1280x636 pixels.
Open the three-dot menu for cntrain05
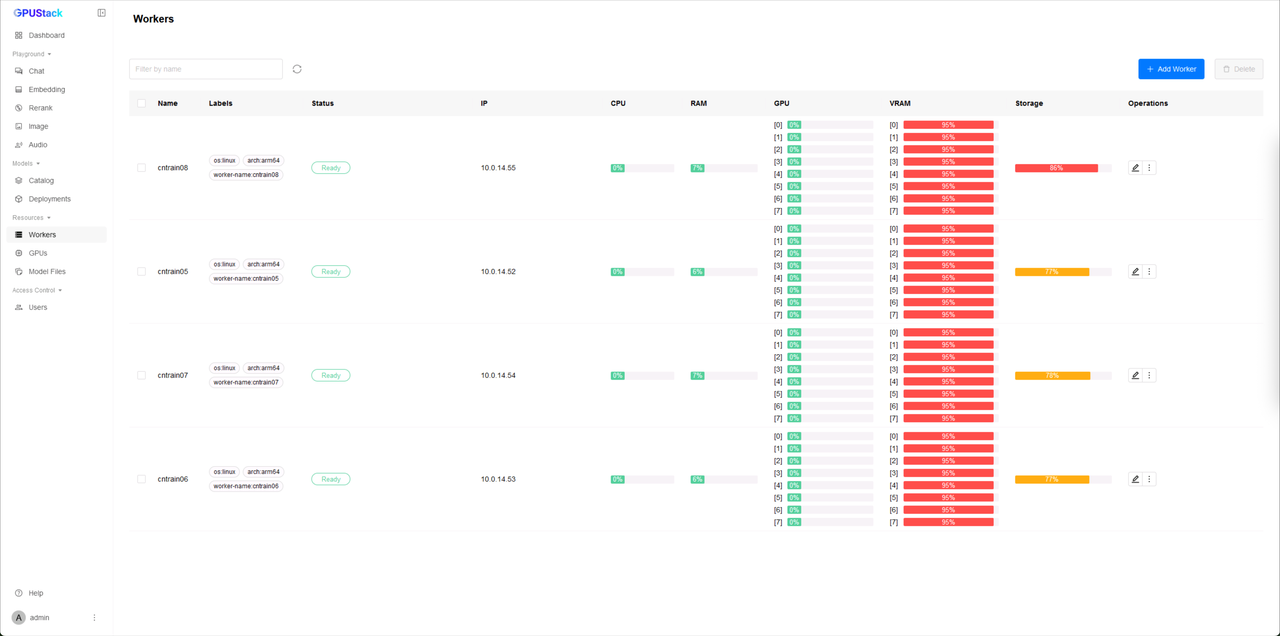1149,272
